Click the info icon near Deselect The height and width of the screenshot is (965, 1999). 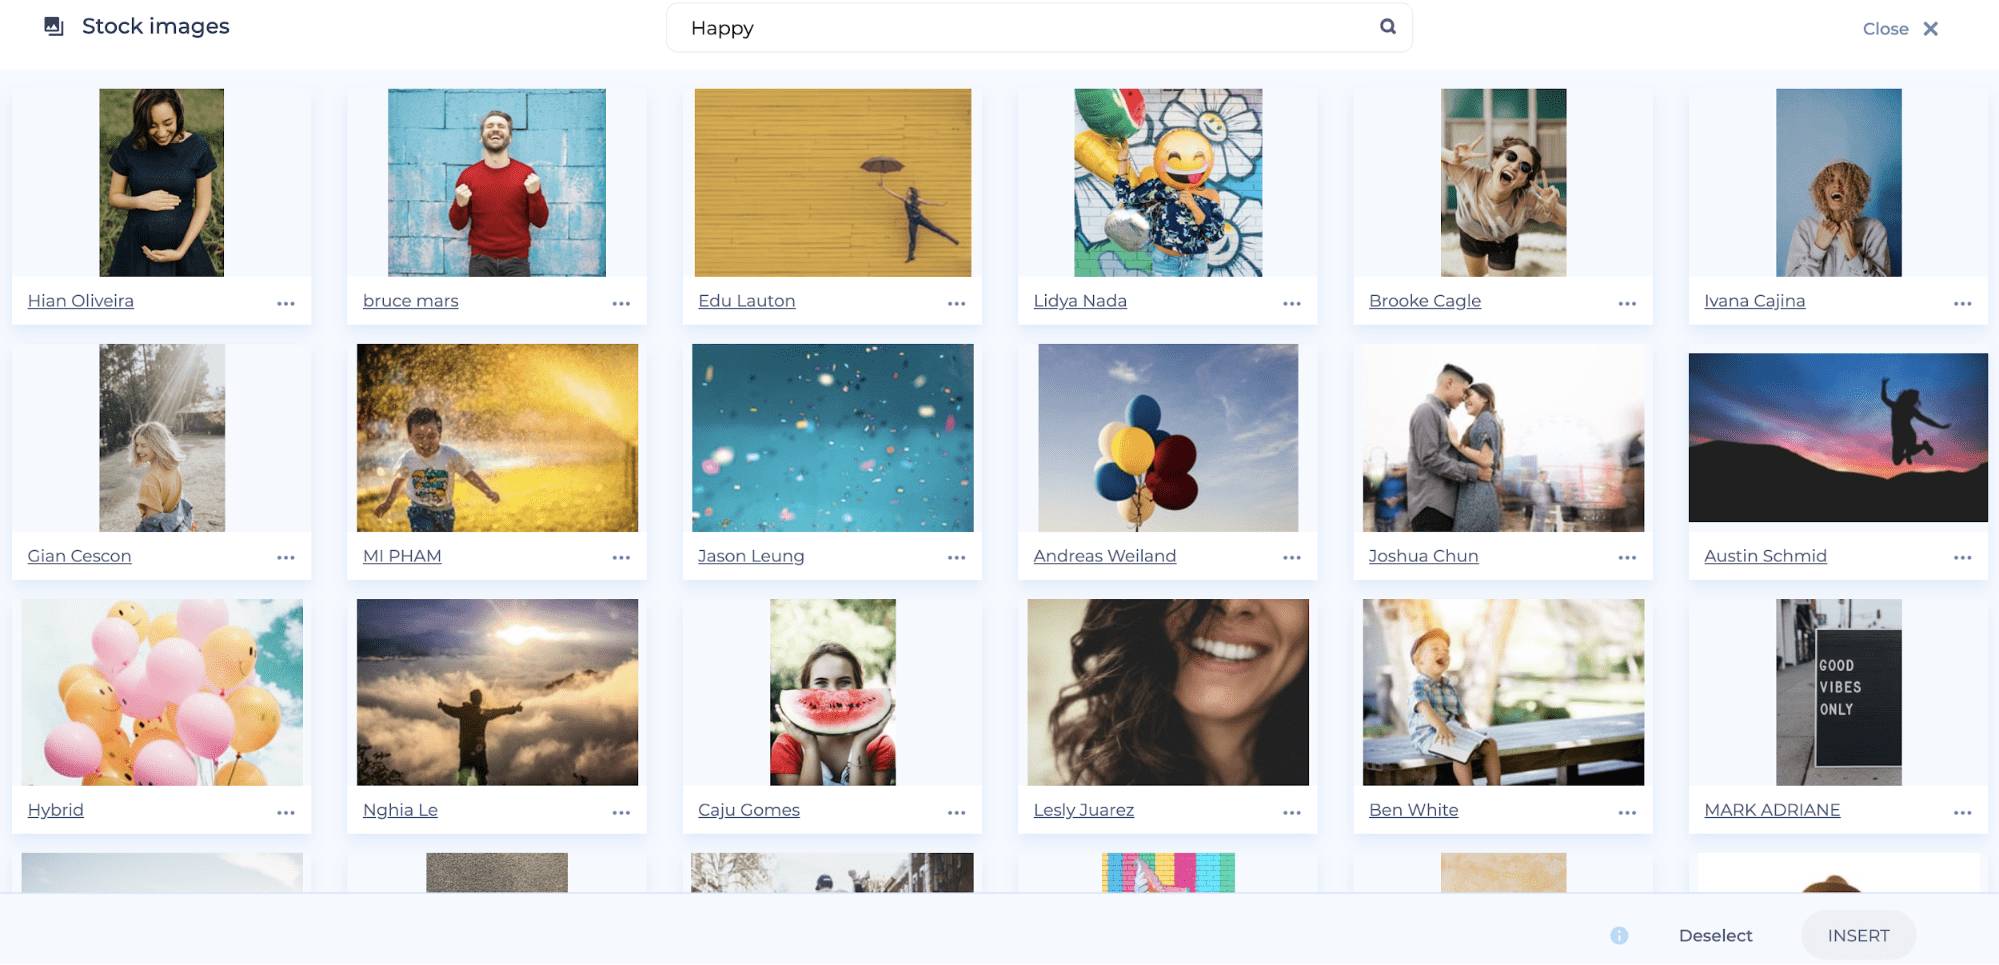coord(1619,935)
